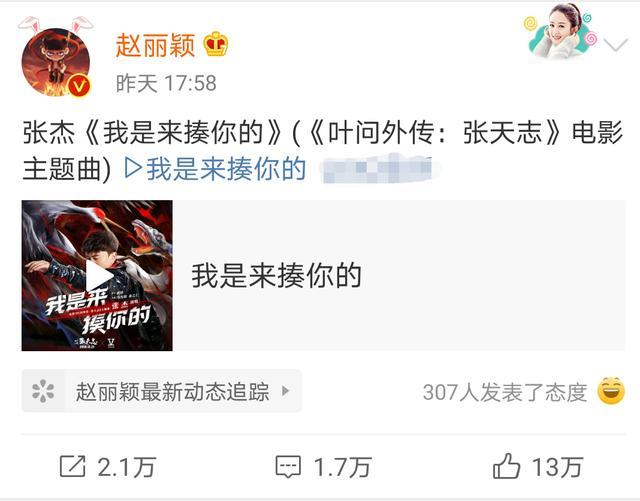
Task: Click the 赵丽颖 username
Action: [156, 45]
